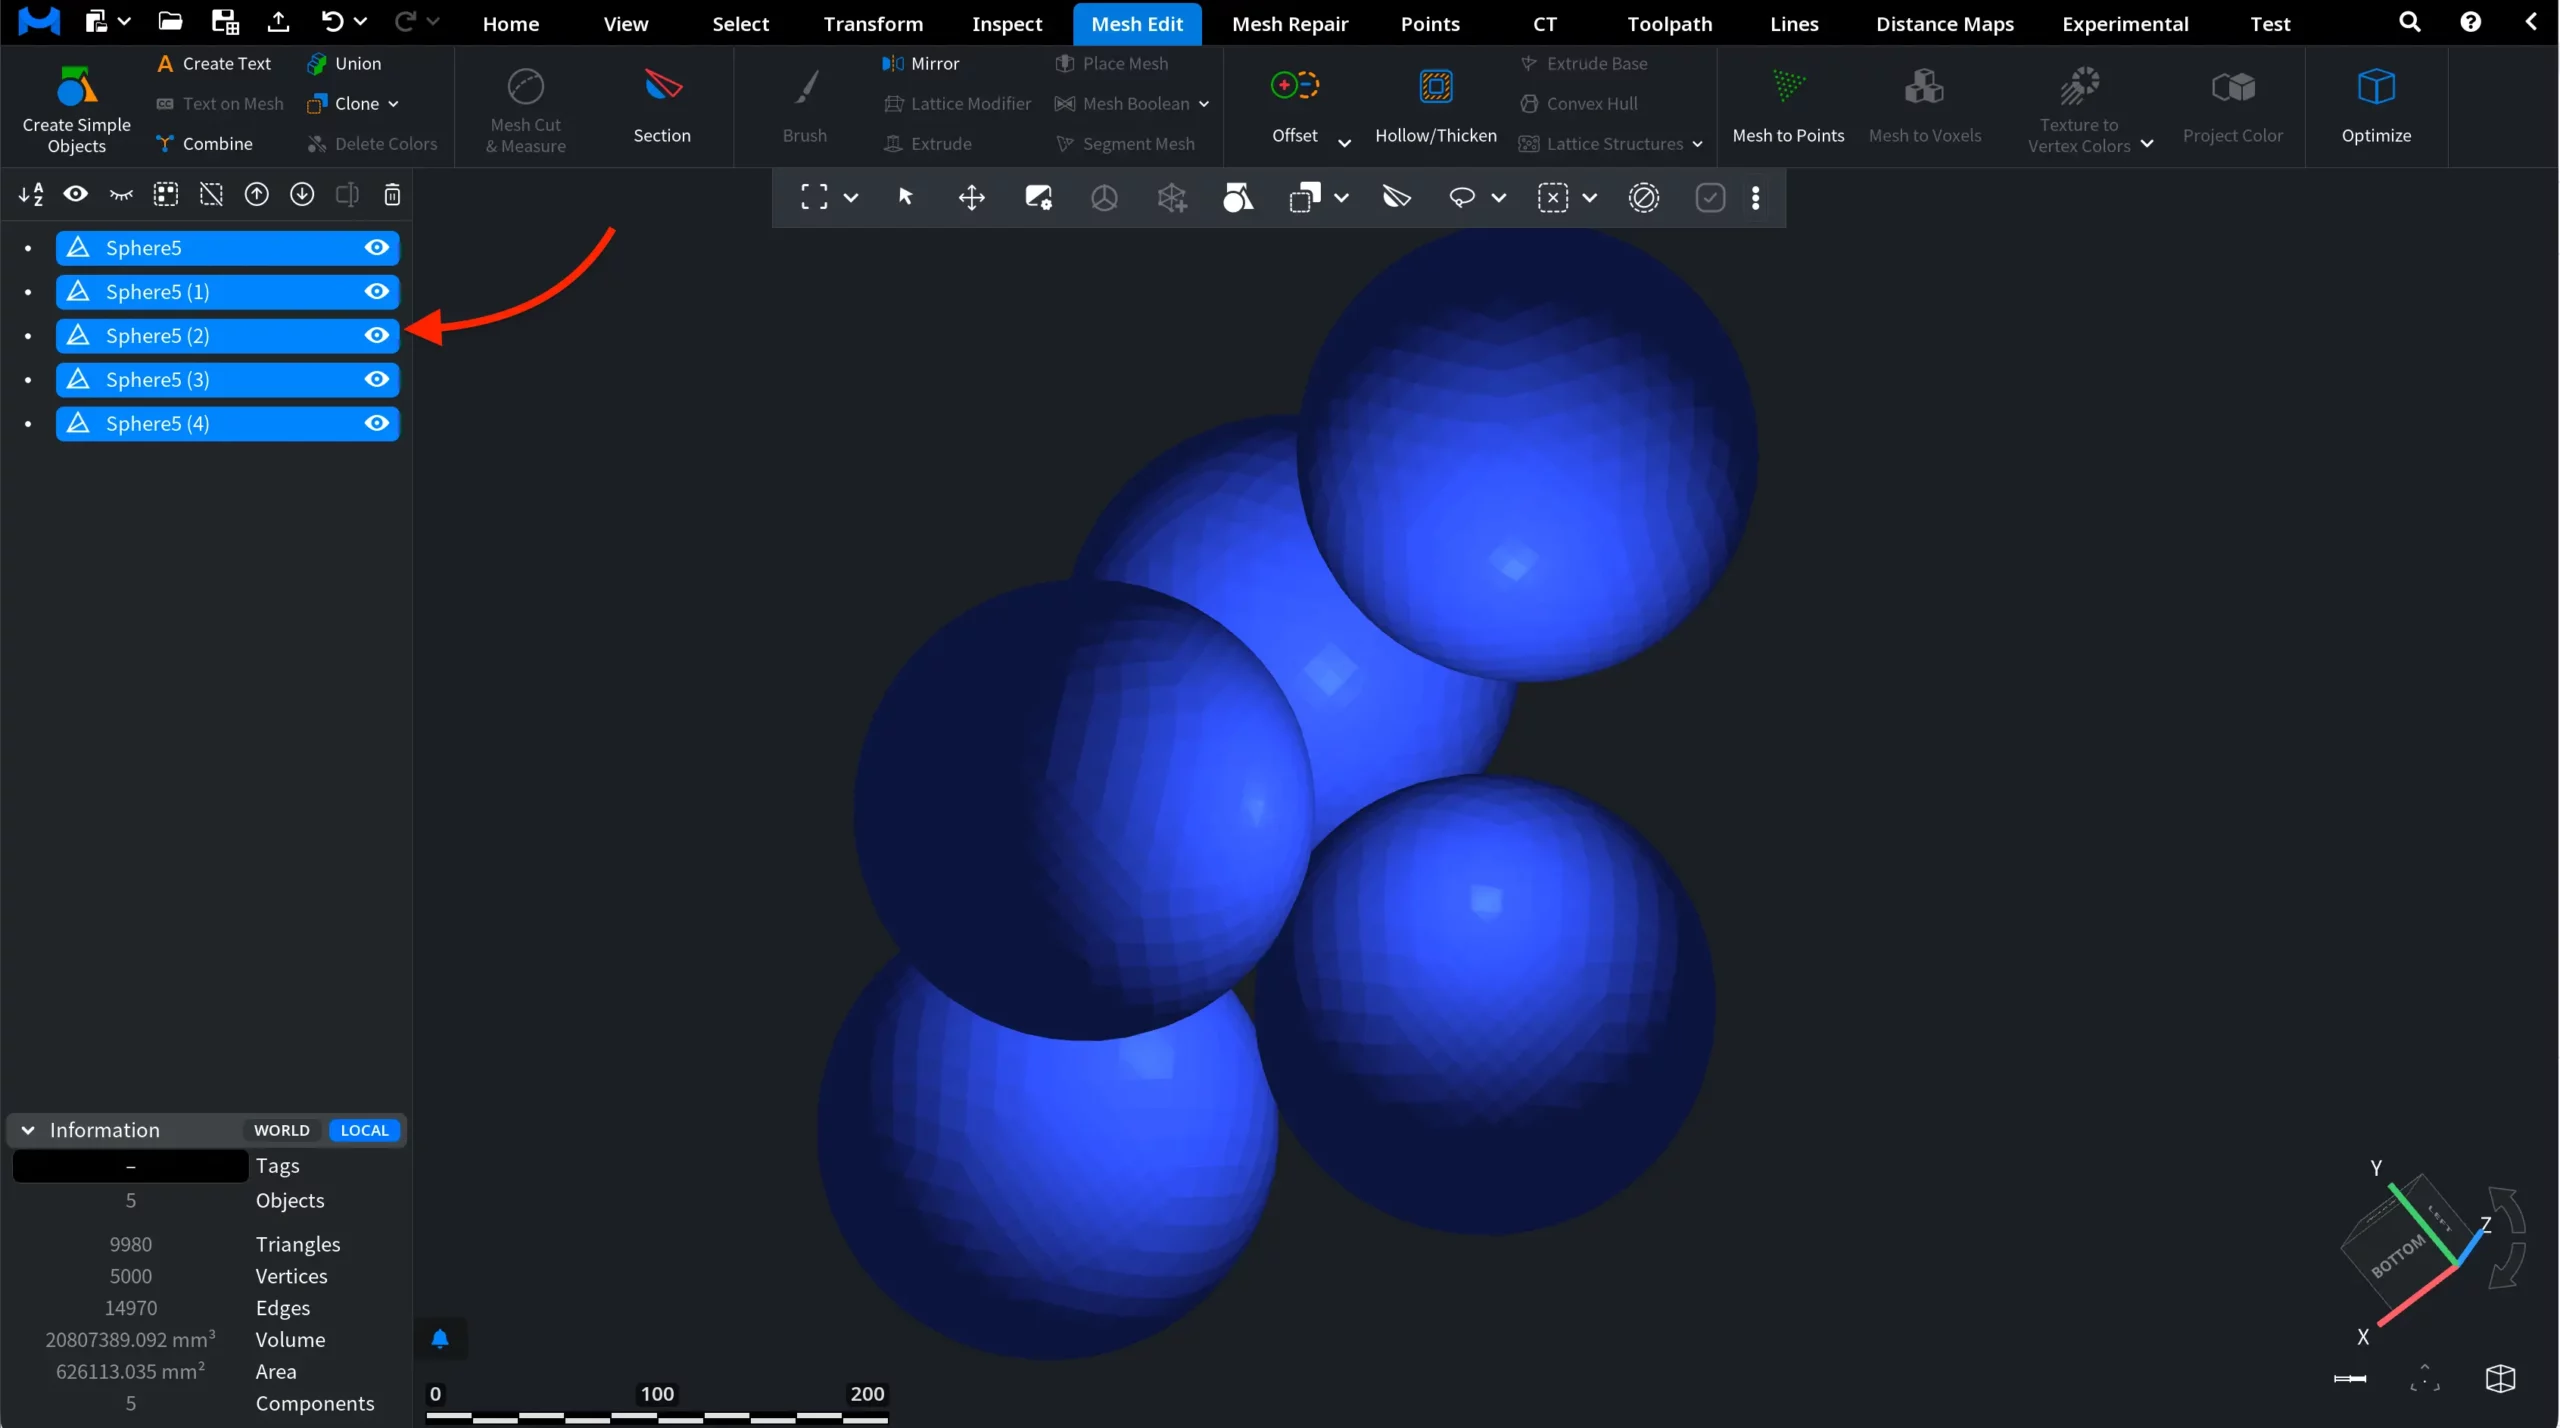Switch to the Mesh Repair tab
Viewport: 2560px width, 1428px height.
[1289, 23]
